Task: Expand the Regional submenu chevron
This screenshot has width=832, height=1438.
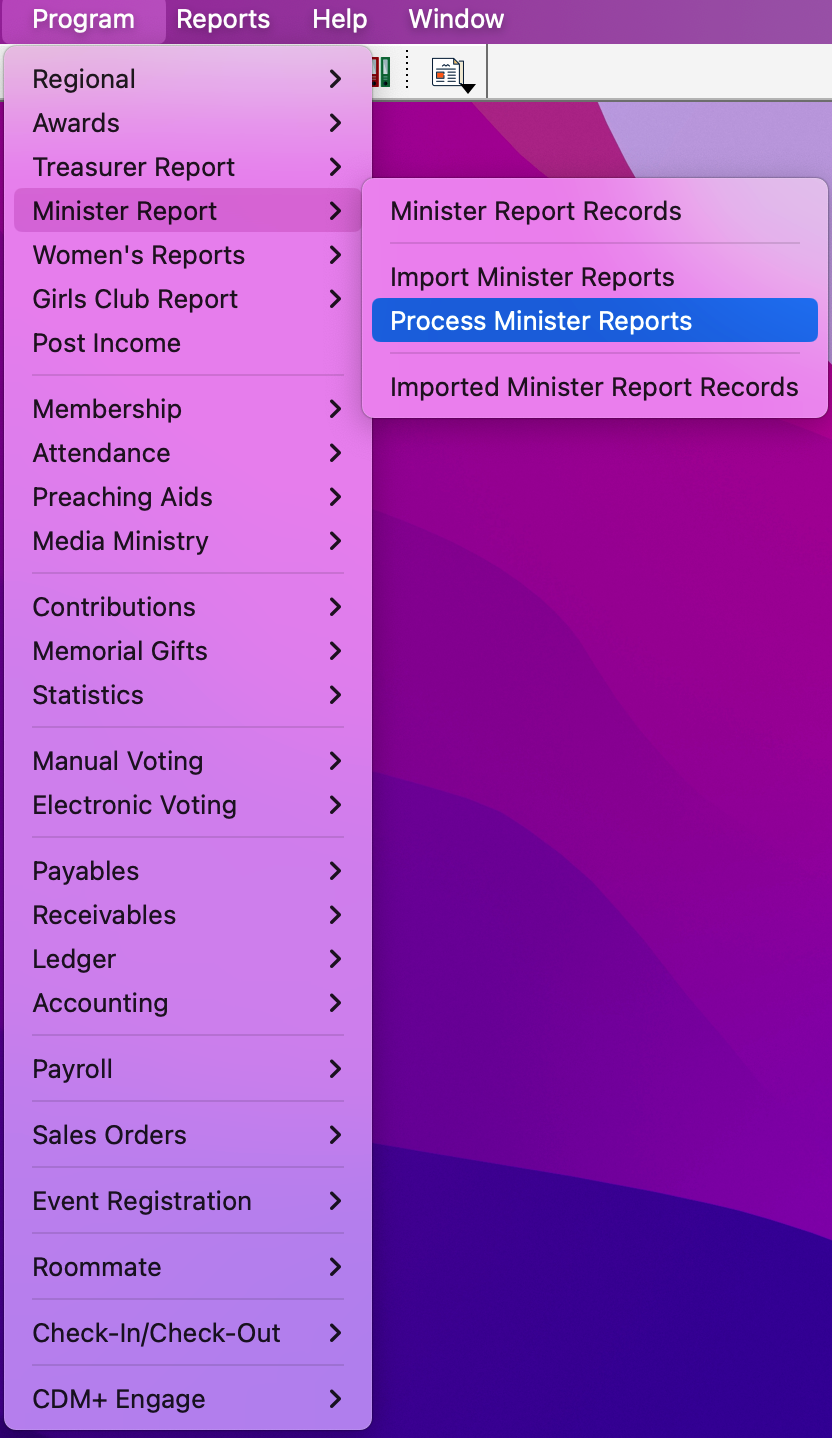Action: [x=335, y=79]
